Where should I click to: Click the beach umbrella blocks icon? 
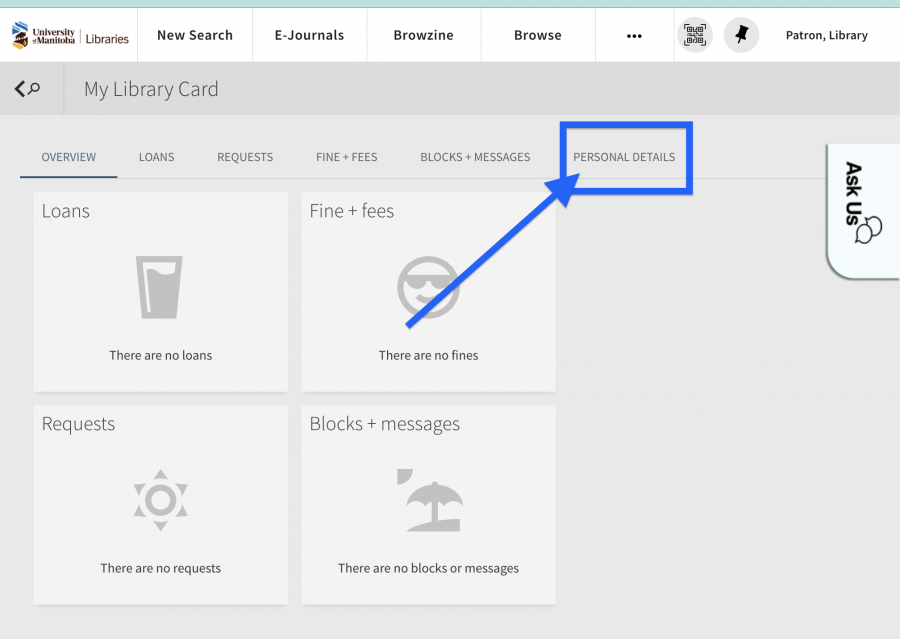[x=428, y=498]
